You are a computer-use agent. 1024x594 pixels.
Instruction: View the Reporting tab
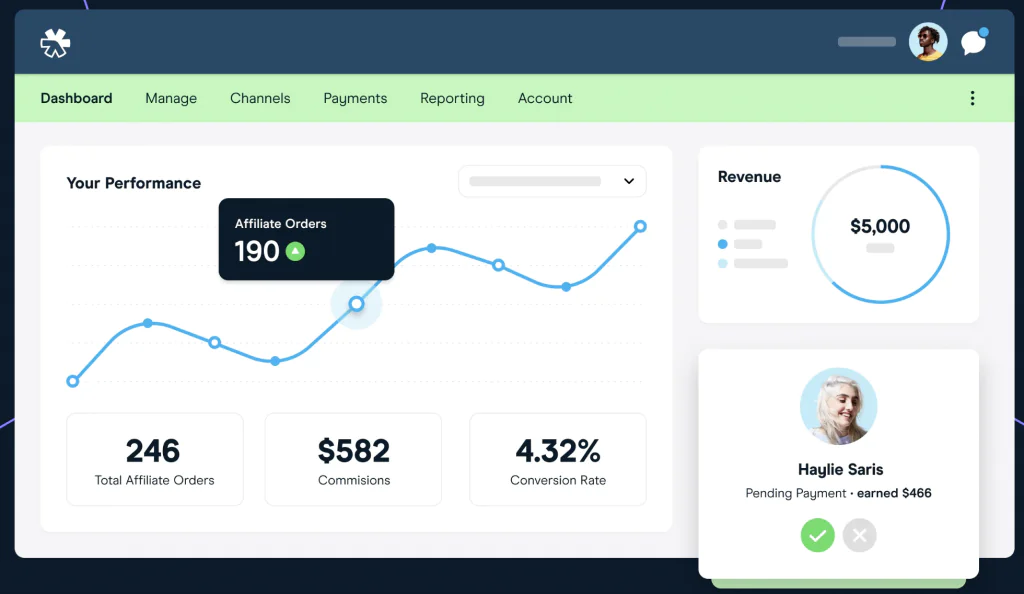click(x=452, y=98)
